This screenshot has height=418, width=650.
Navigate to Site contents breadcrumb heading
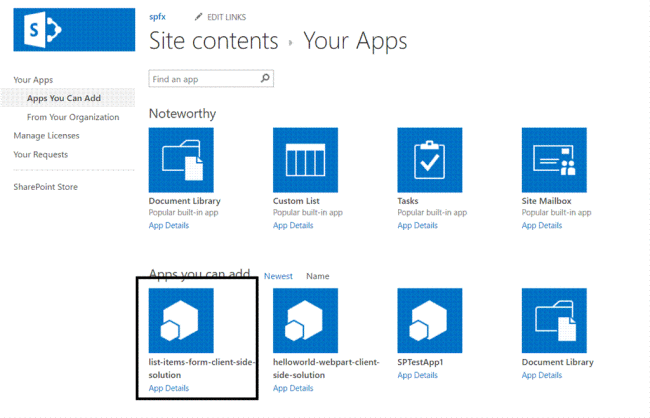click(213, 42)
